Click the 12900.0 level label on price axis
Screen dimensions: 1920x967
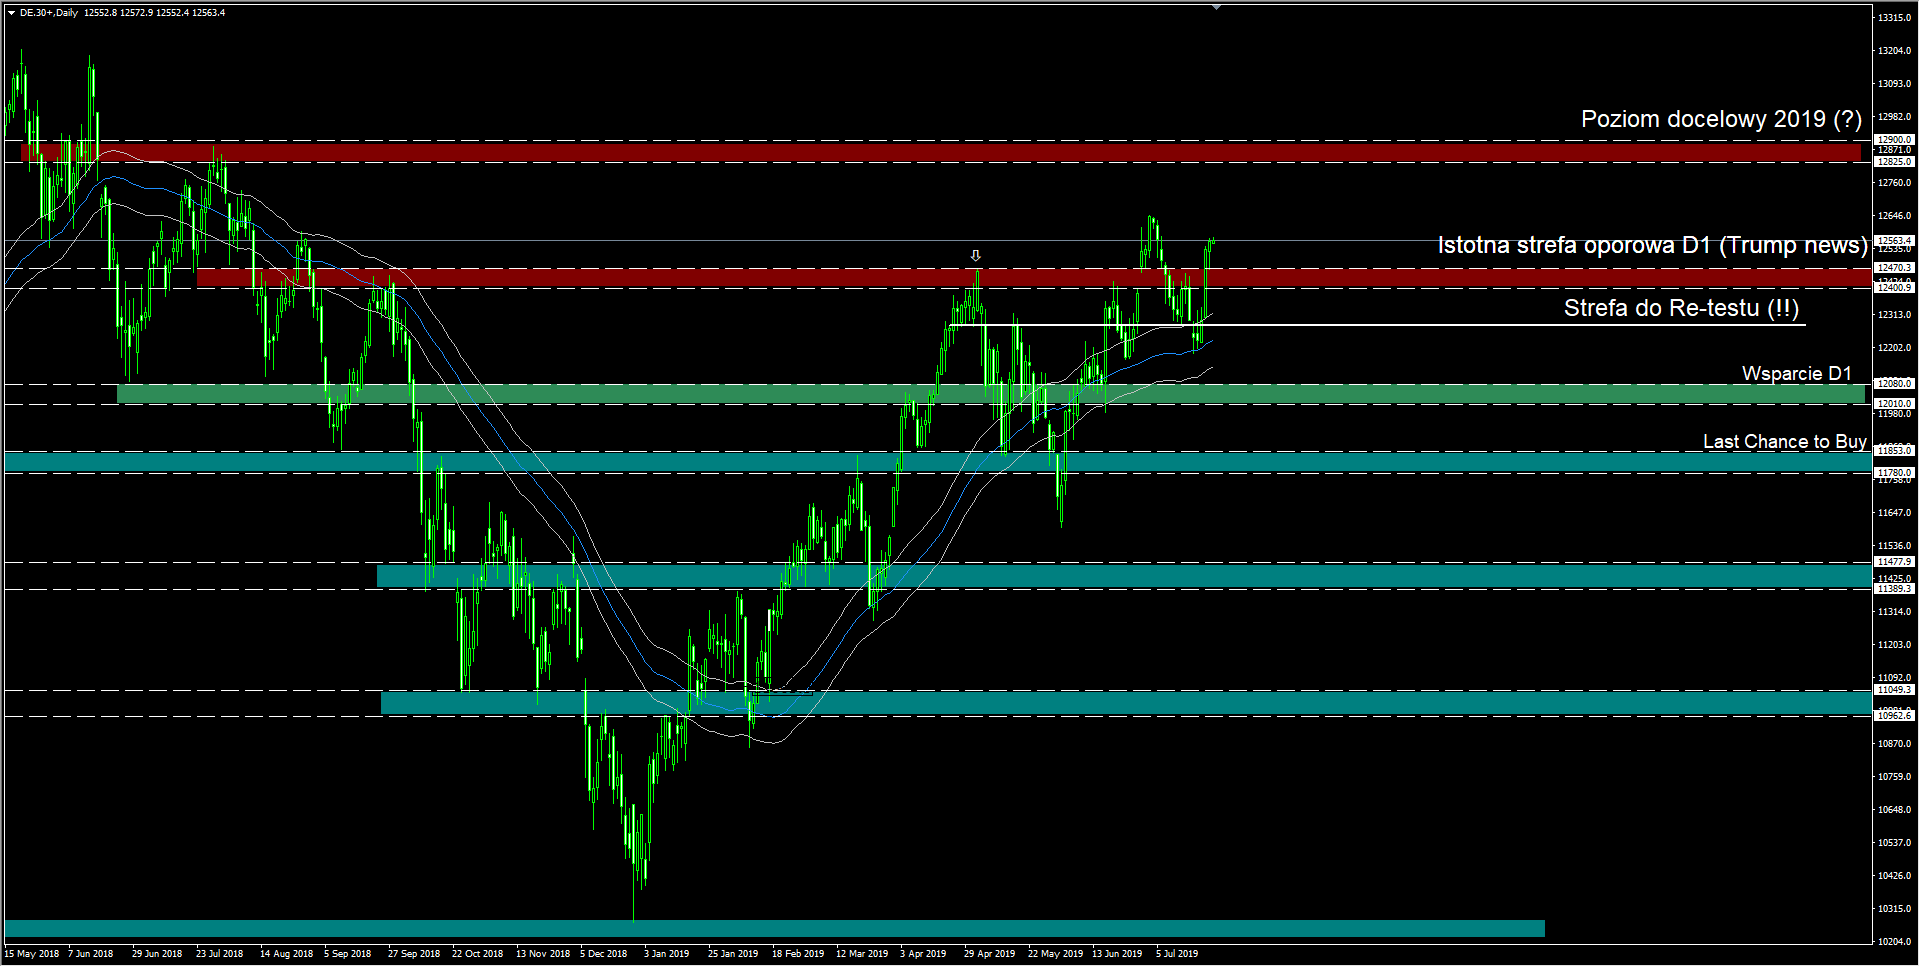[x=1894, y=140]
